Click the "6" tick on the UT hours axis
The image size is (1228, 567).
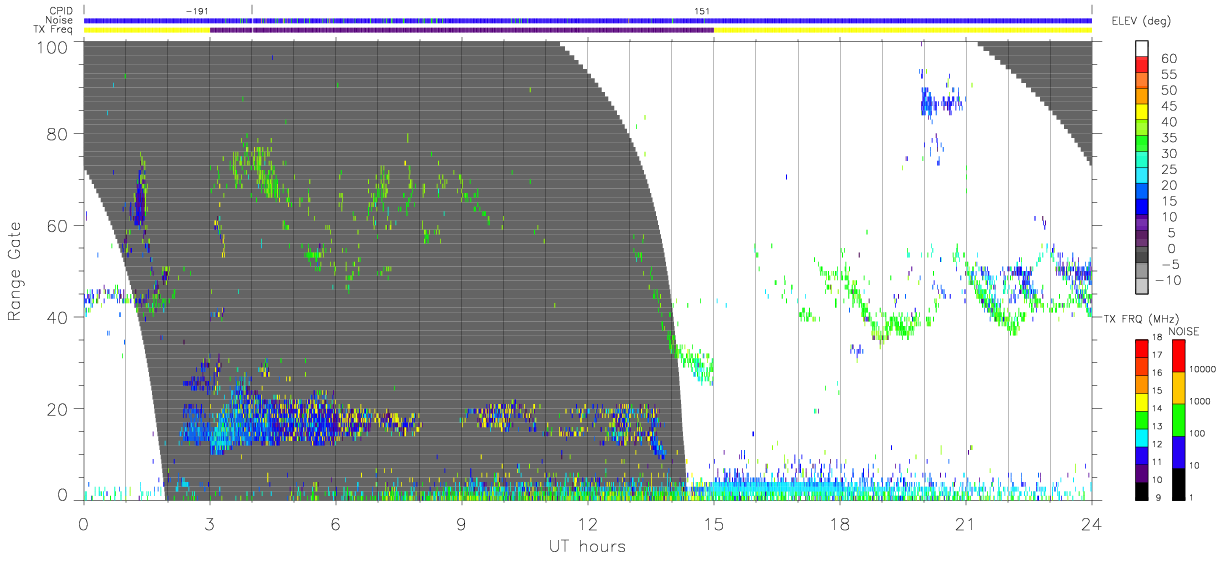336,523
